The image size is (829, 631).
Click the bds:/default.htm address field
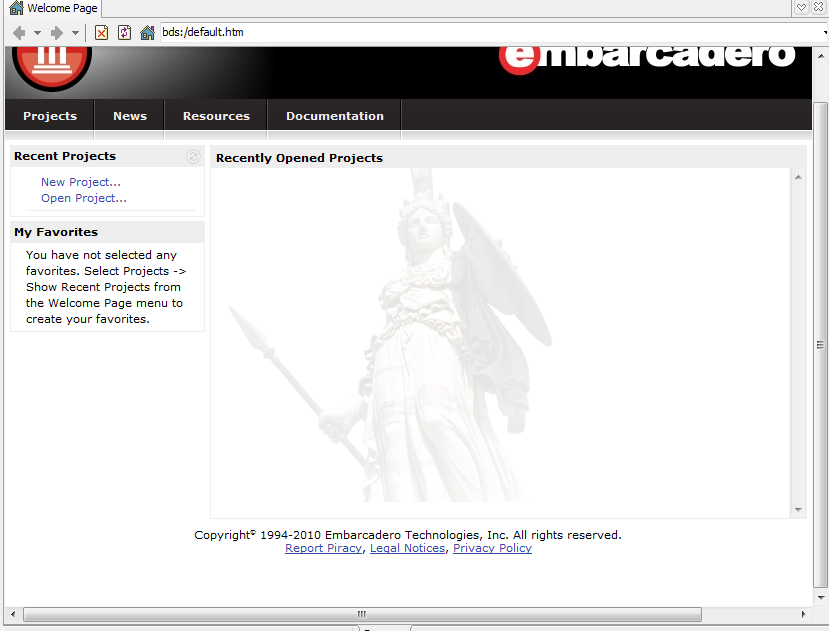pyautogui.click(x=490, y=32)
